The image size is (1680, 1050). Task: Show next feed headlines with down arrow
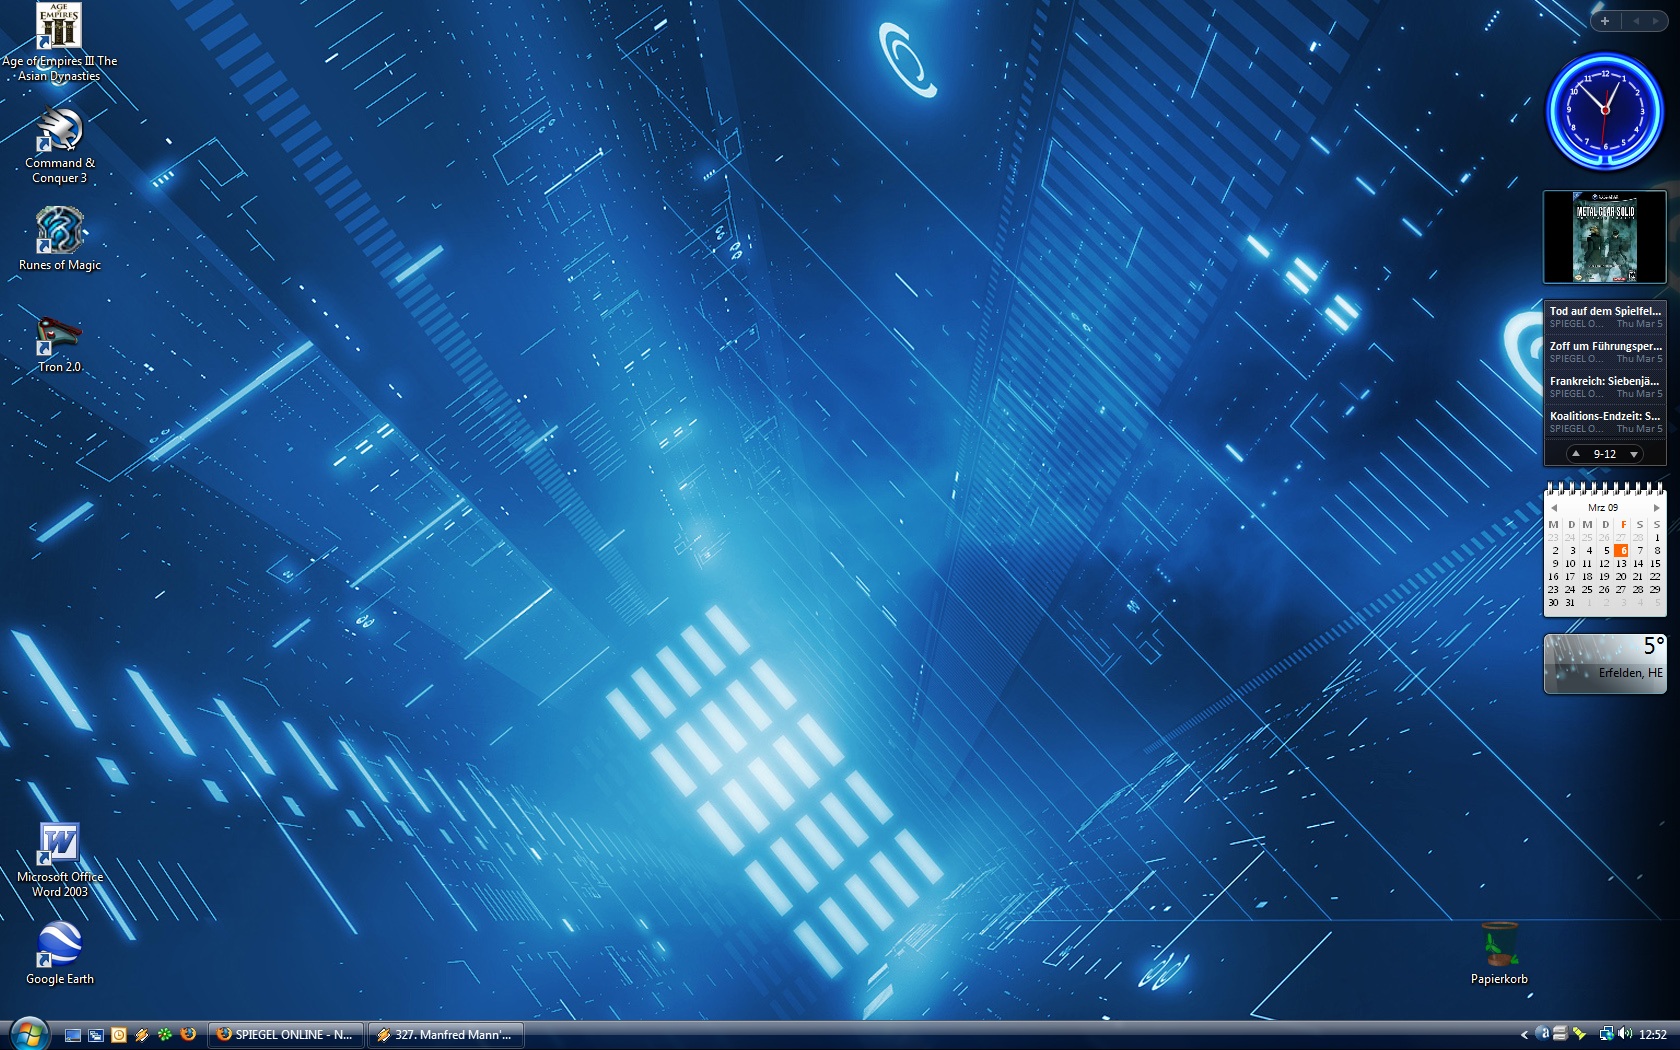[x=1634, y=454]
